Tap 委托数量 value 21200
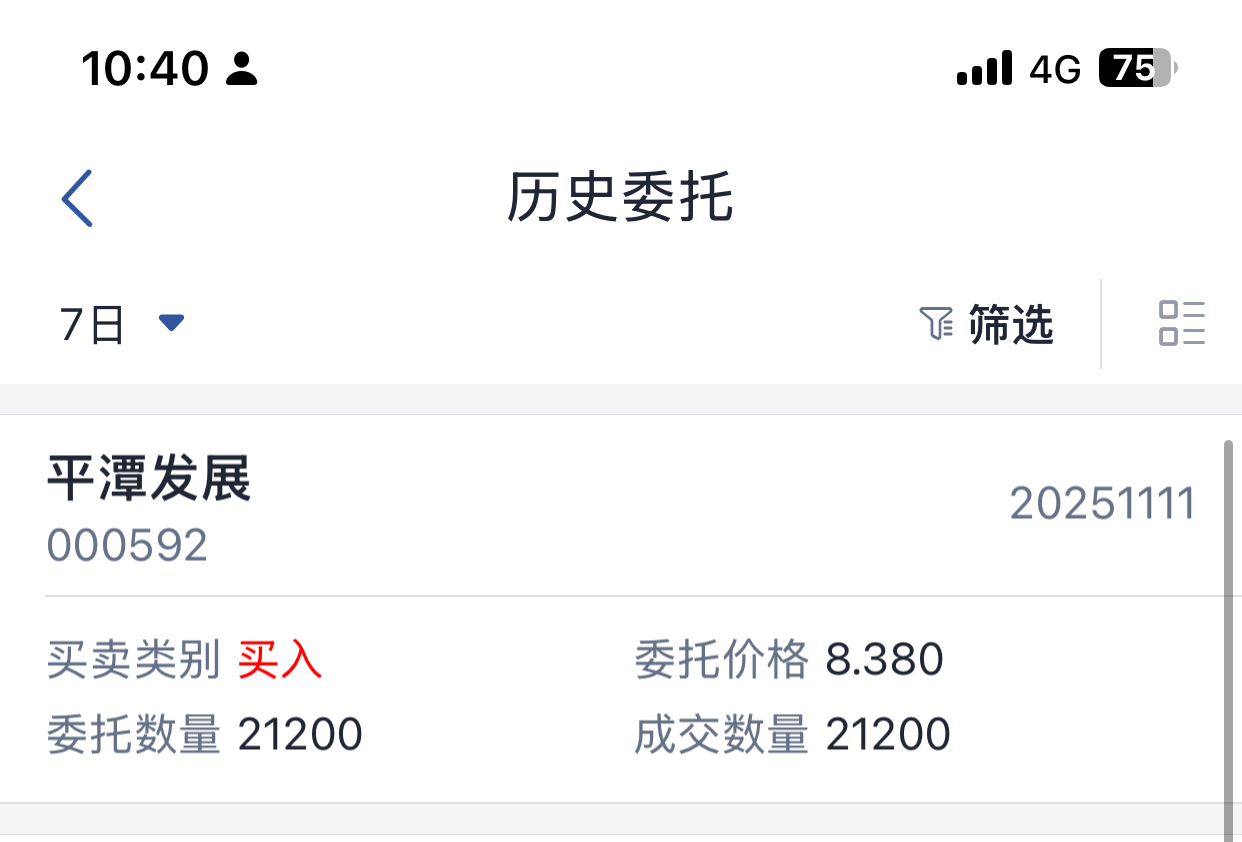Image resolution: width=1242 pixels, height=842 pixels. click(300, 735)
